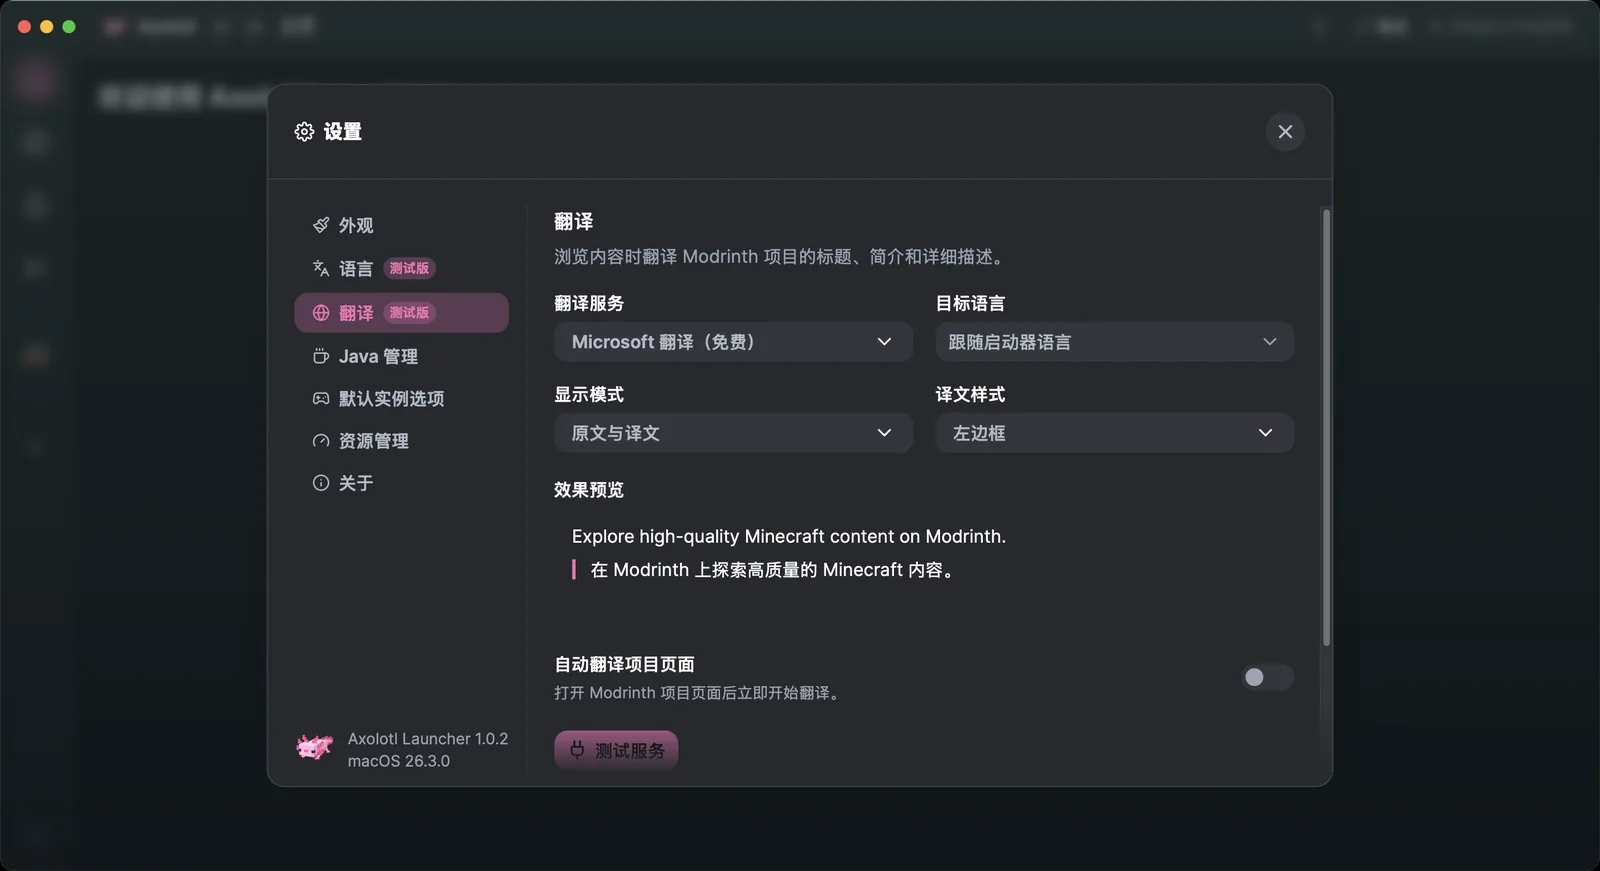The height and width of the screenshot is (871, 1600).
Task: Click the plug icon in 测试服务 button
Action: 577,750
